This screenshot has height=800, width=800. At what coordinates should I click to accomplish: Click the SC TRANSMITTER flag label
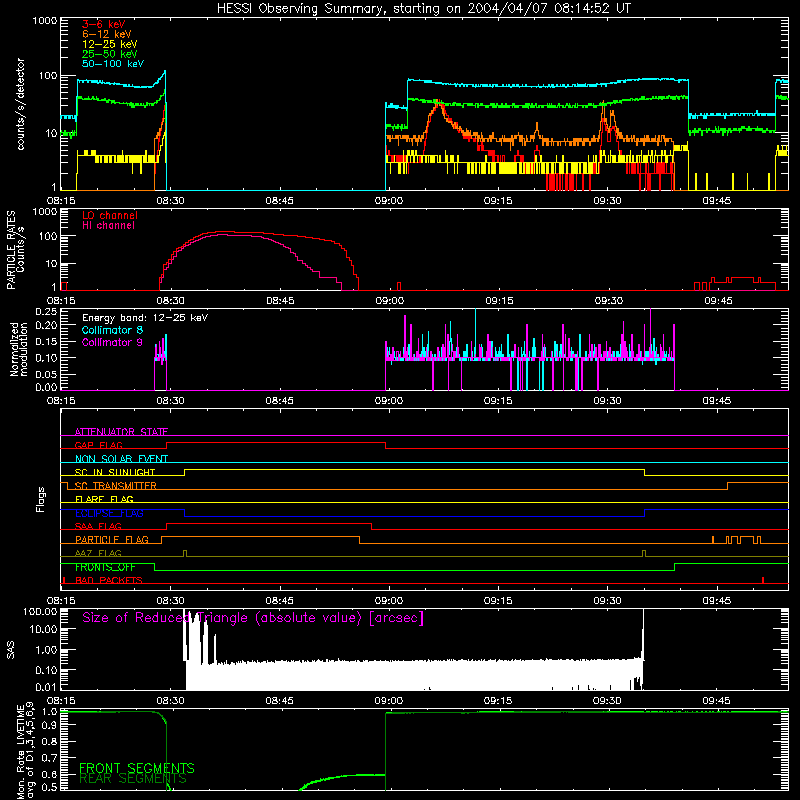(115, 485)
